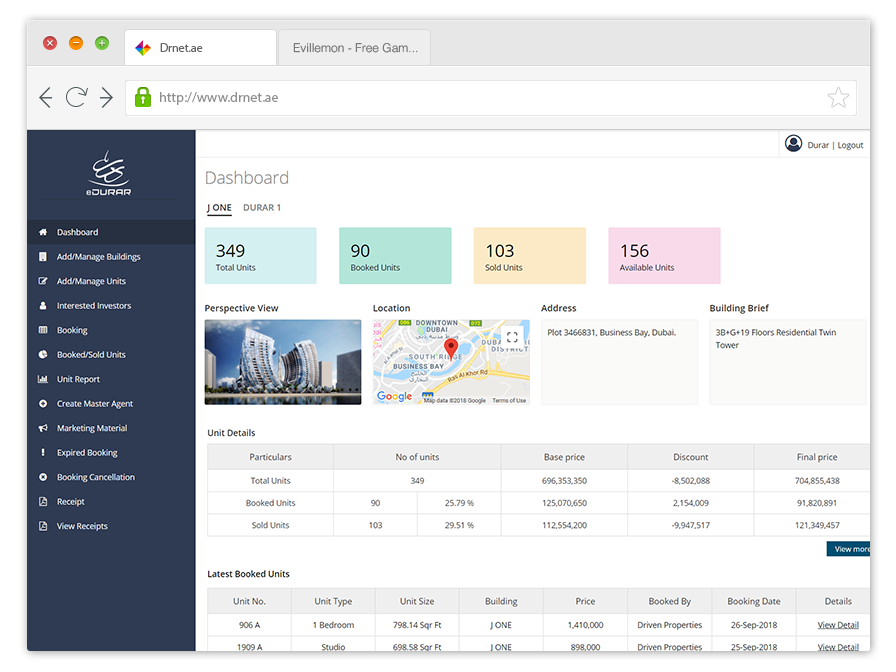This screenshot has height=672, width=896.
Task: Click the Logout link
Action: point(850,145)
